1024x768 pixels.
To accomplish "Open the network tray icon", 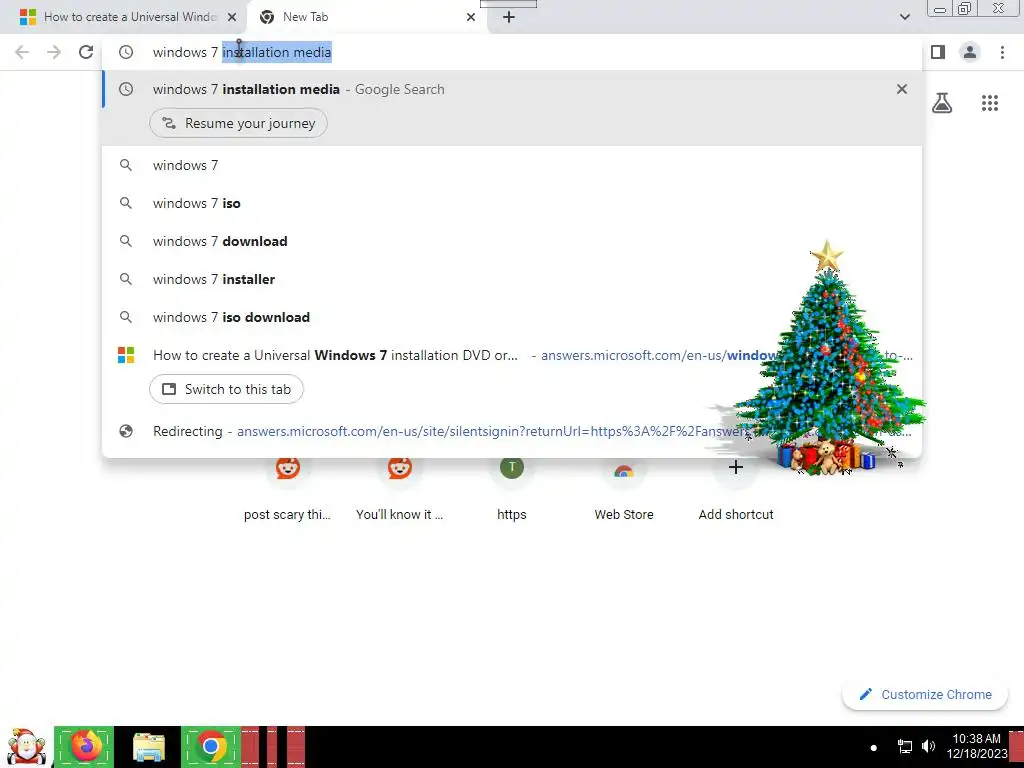I will click(905, 746).
